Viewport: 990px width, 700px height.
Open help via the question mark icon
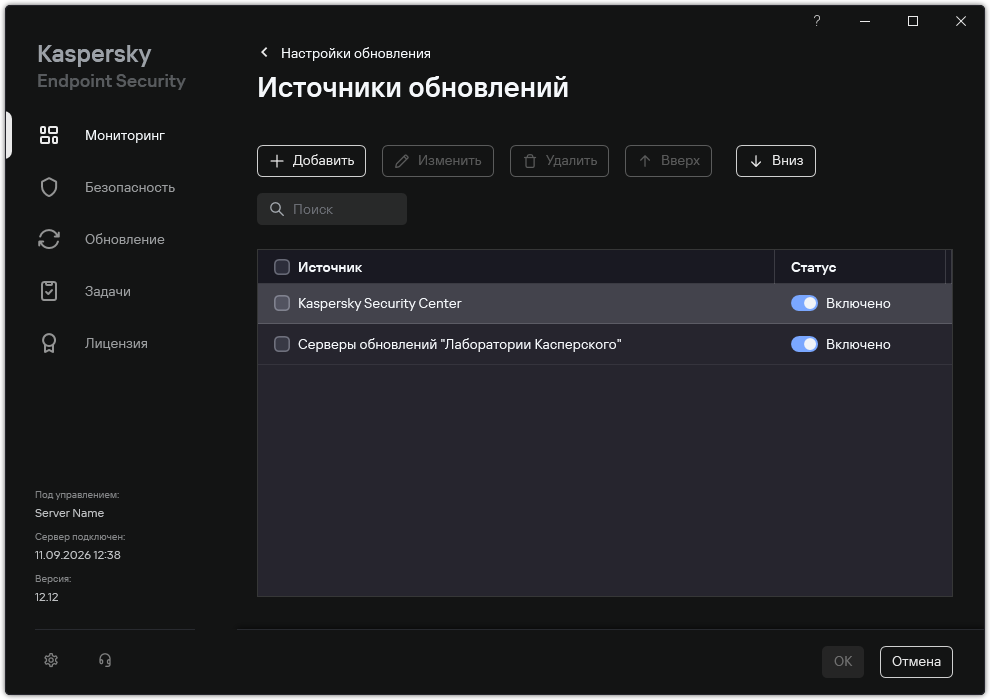click(x=816, y=21)
